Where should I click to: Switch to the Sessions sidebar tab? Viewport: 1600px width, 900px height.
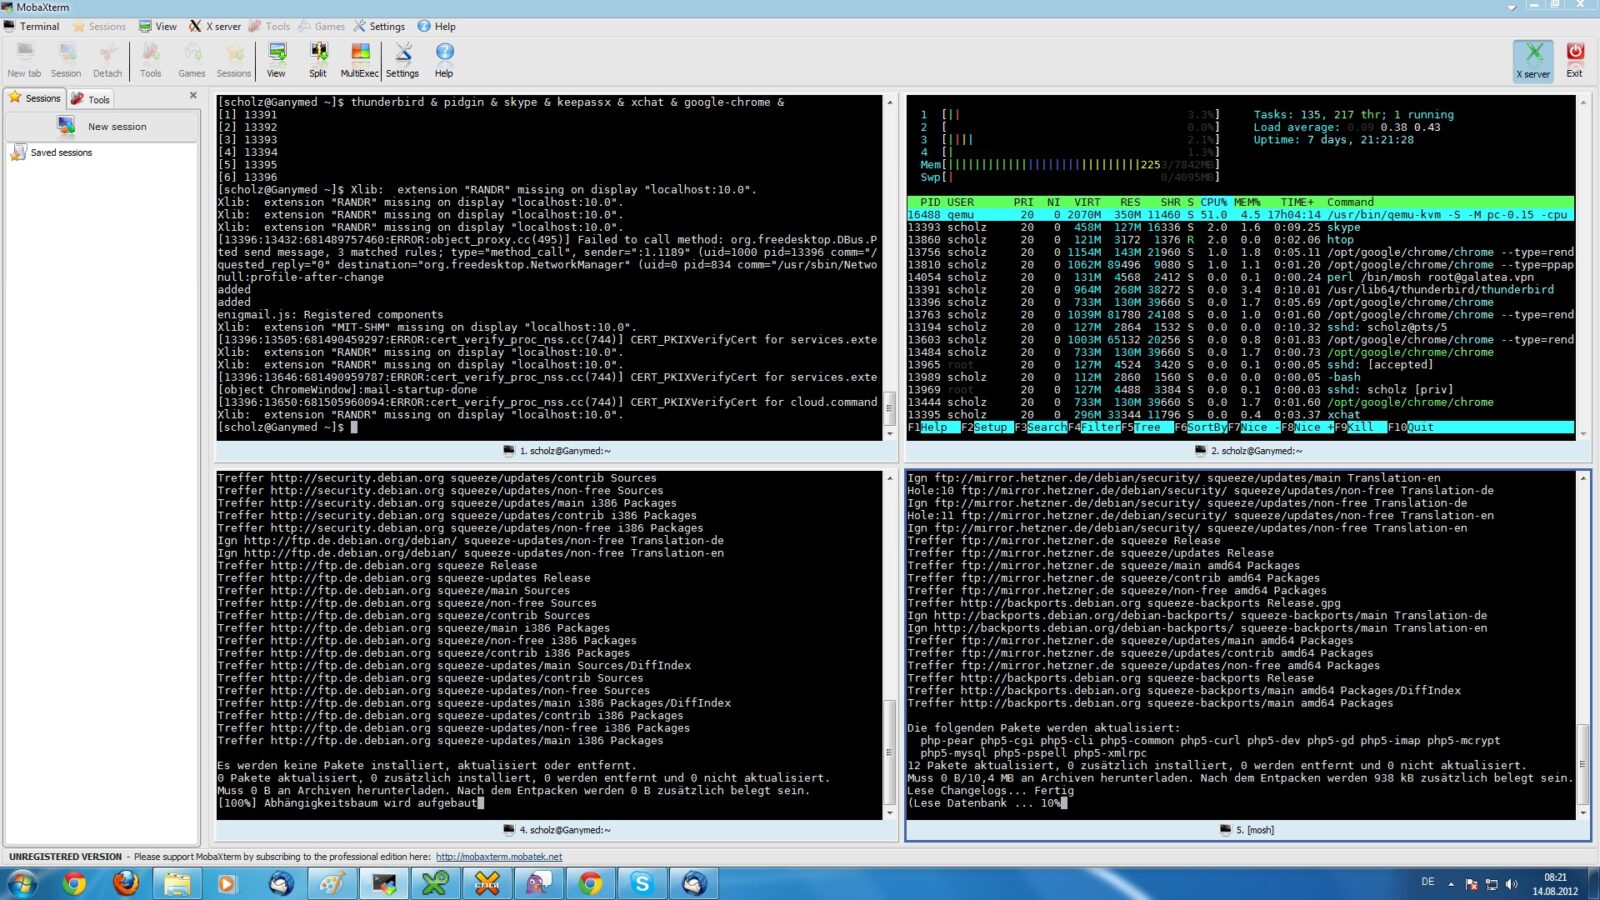pyautogui.click(x=35, y=98)
